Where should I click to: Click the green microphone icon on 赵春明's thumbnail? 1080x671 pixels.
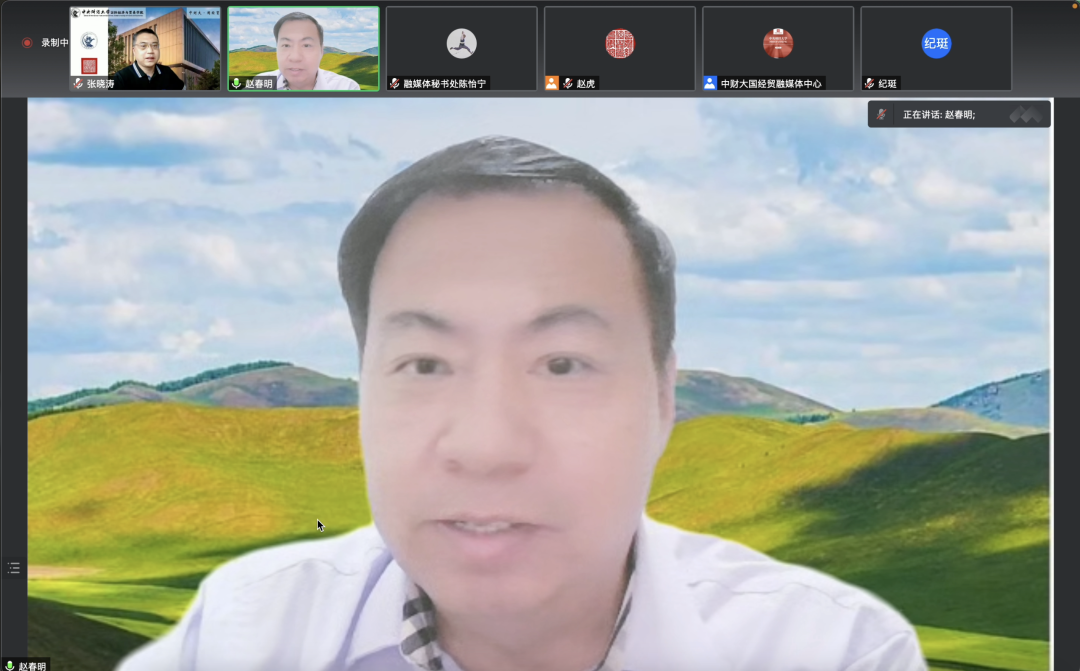pyautogui.click(x=237, y=84)
